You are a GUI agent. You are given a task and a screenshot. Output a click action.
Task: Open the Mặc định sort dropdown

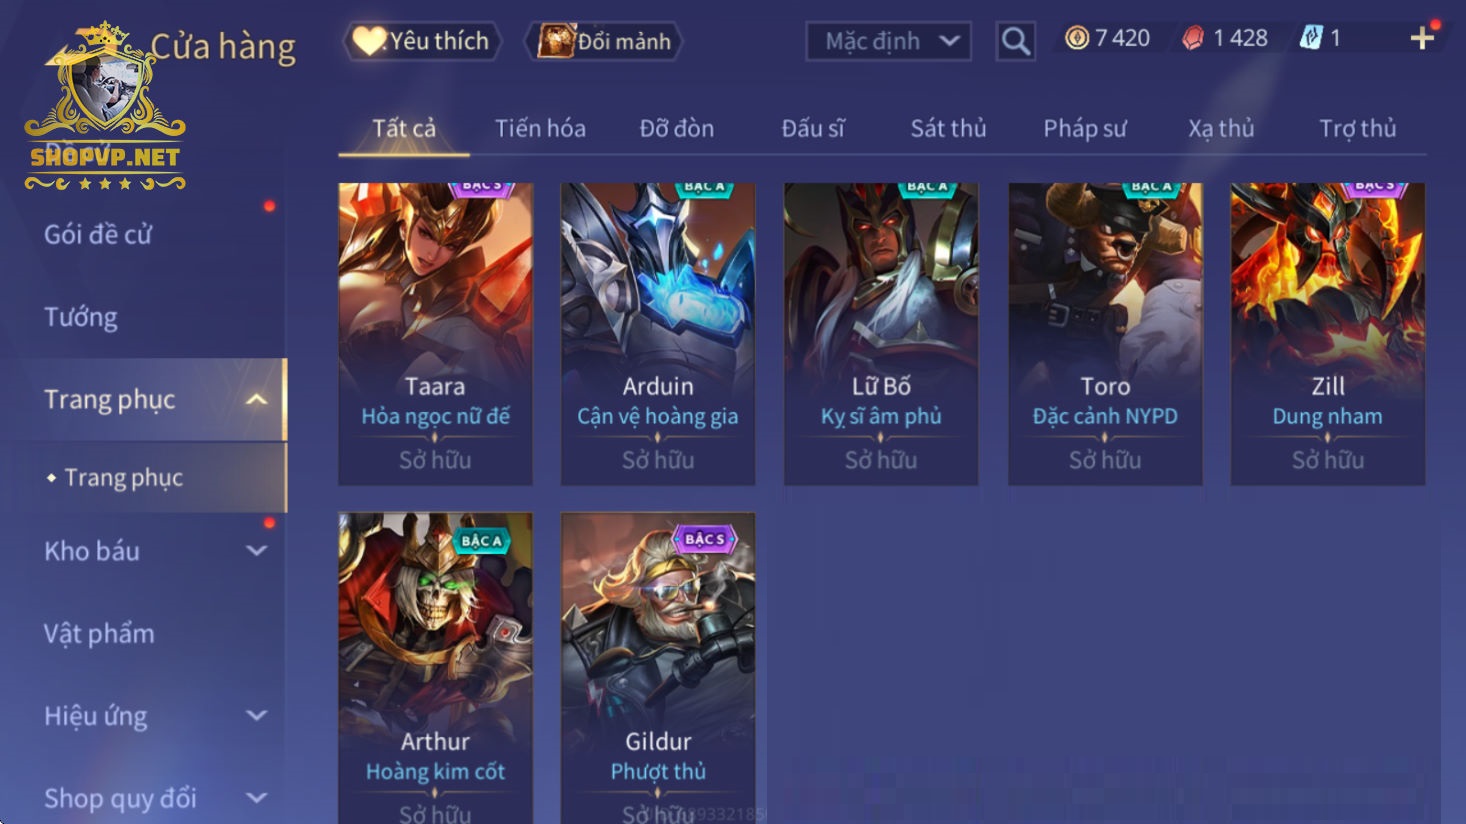pos(888,41)
